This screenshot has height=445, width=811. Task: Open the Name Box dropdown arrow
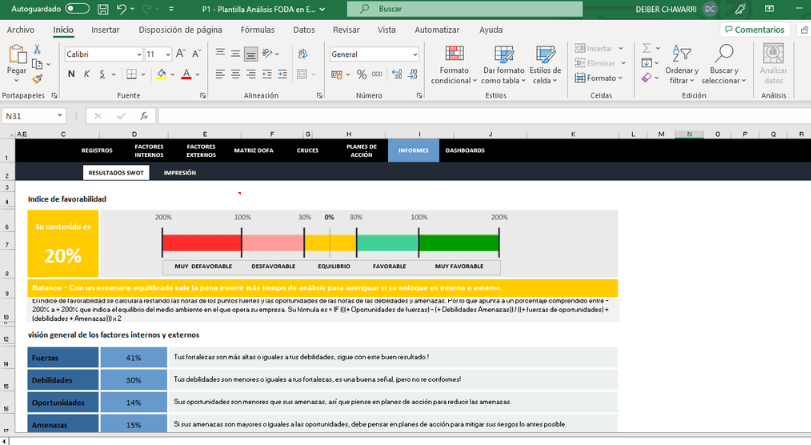point(60,116)
